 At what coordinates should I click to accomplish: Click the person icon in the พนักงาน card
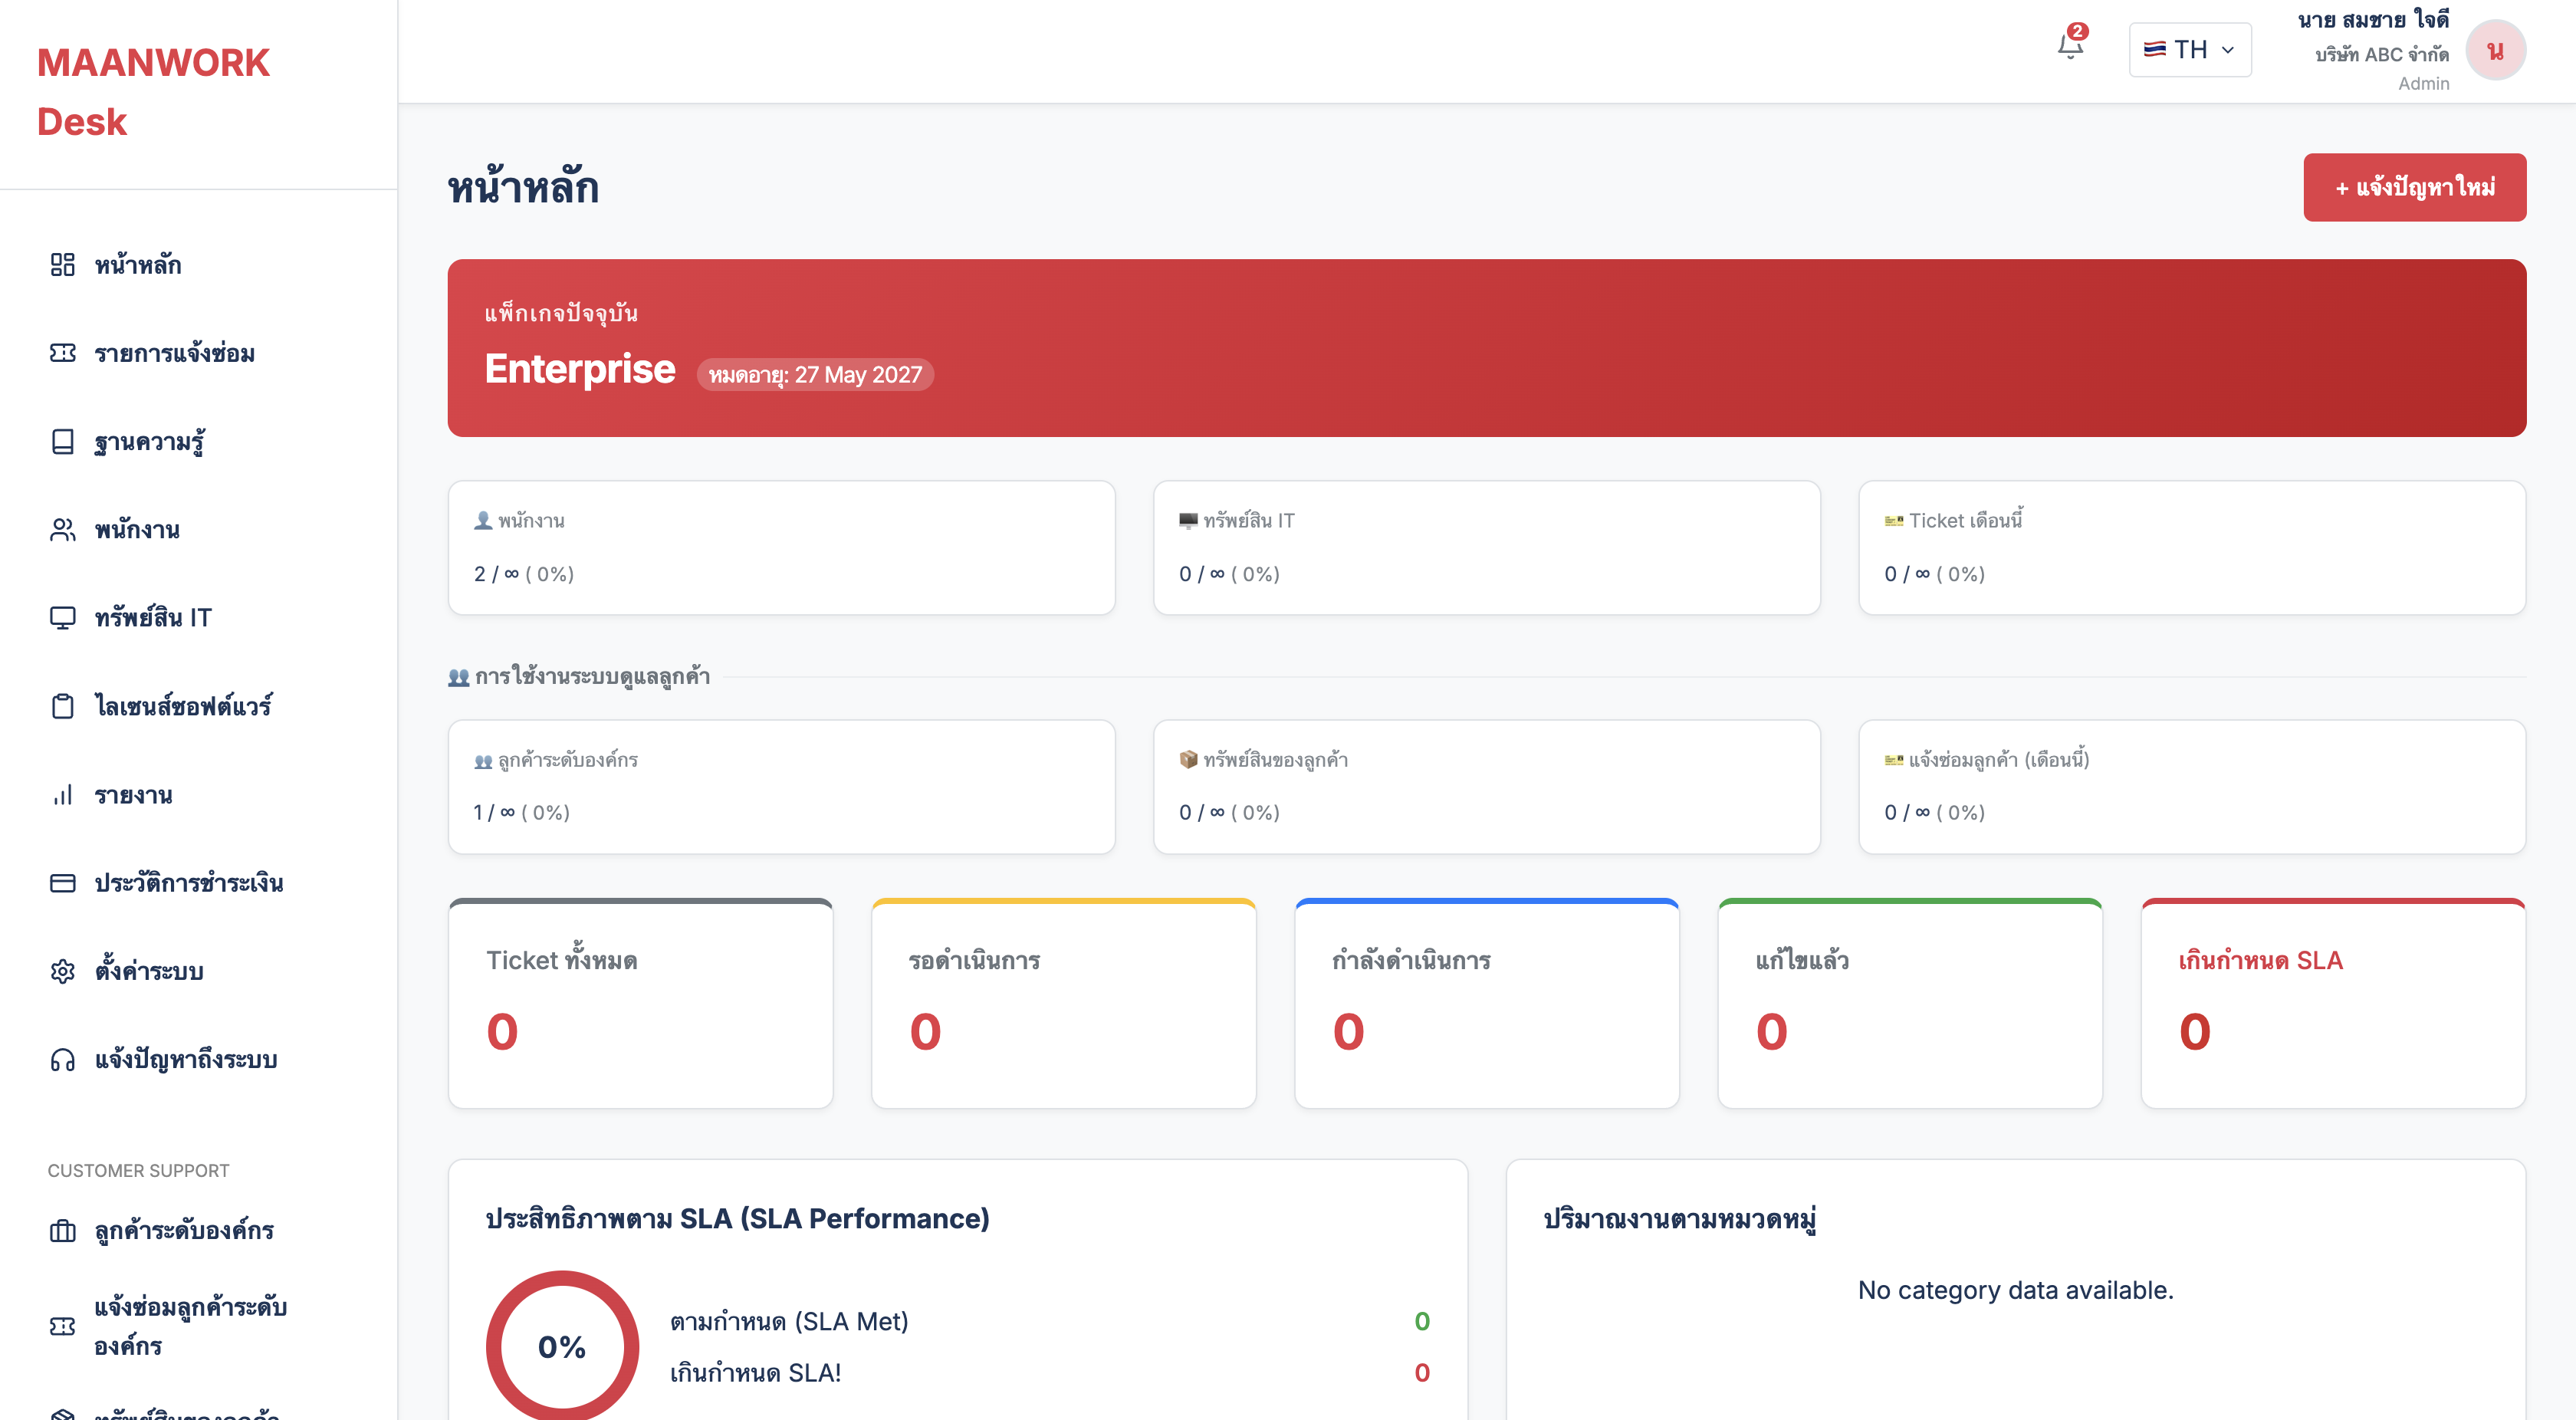[x=483, y=520]
